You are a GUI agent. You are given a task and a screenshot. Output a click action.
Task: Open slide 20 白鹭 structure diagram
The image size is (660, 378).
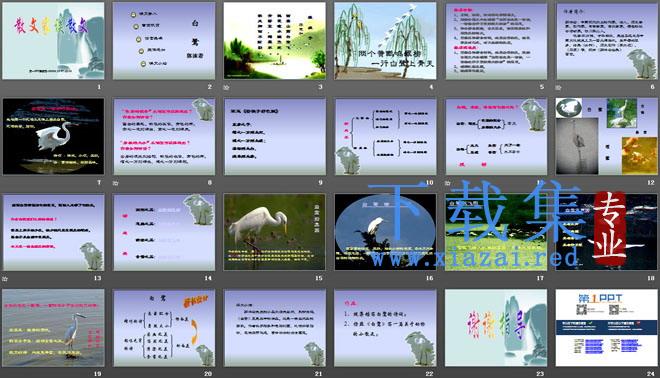point(164,327)
